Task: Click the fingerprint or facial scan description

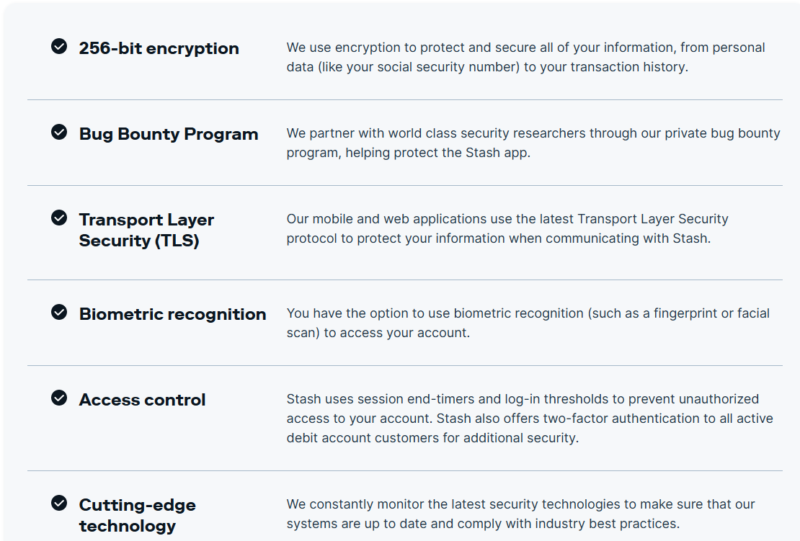Action: [x=528, y=323]
